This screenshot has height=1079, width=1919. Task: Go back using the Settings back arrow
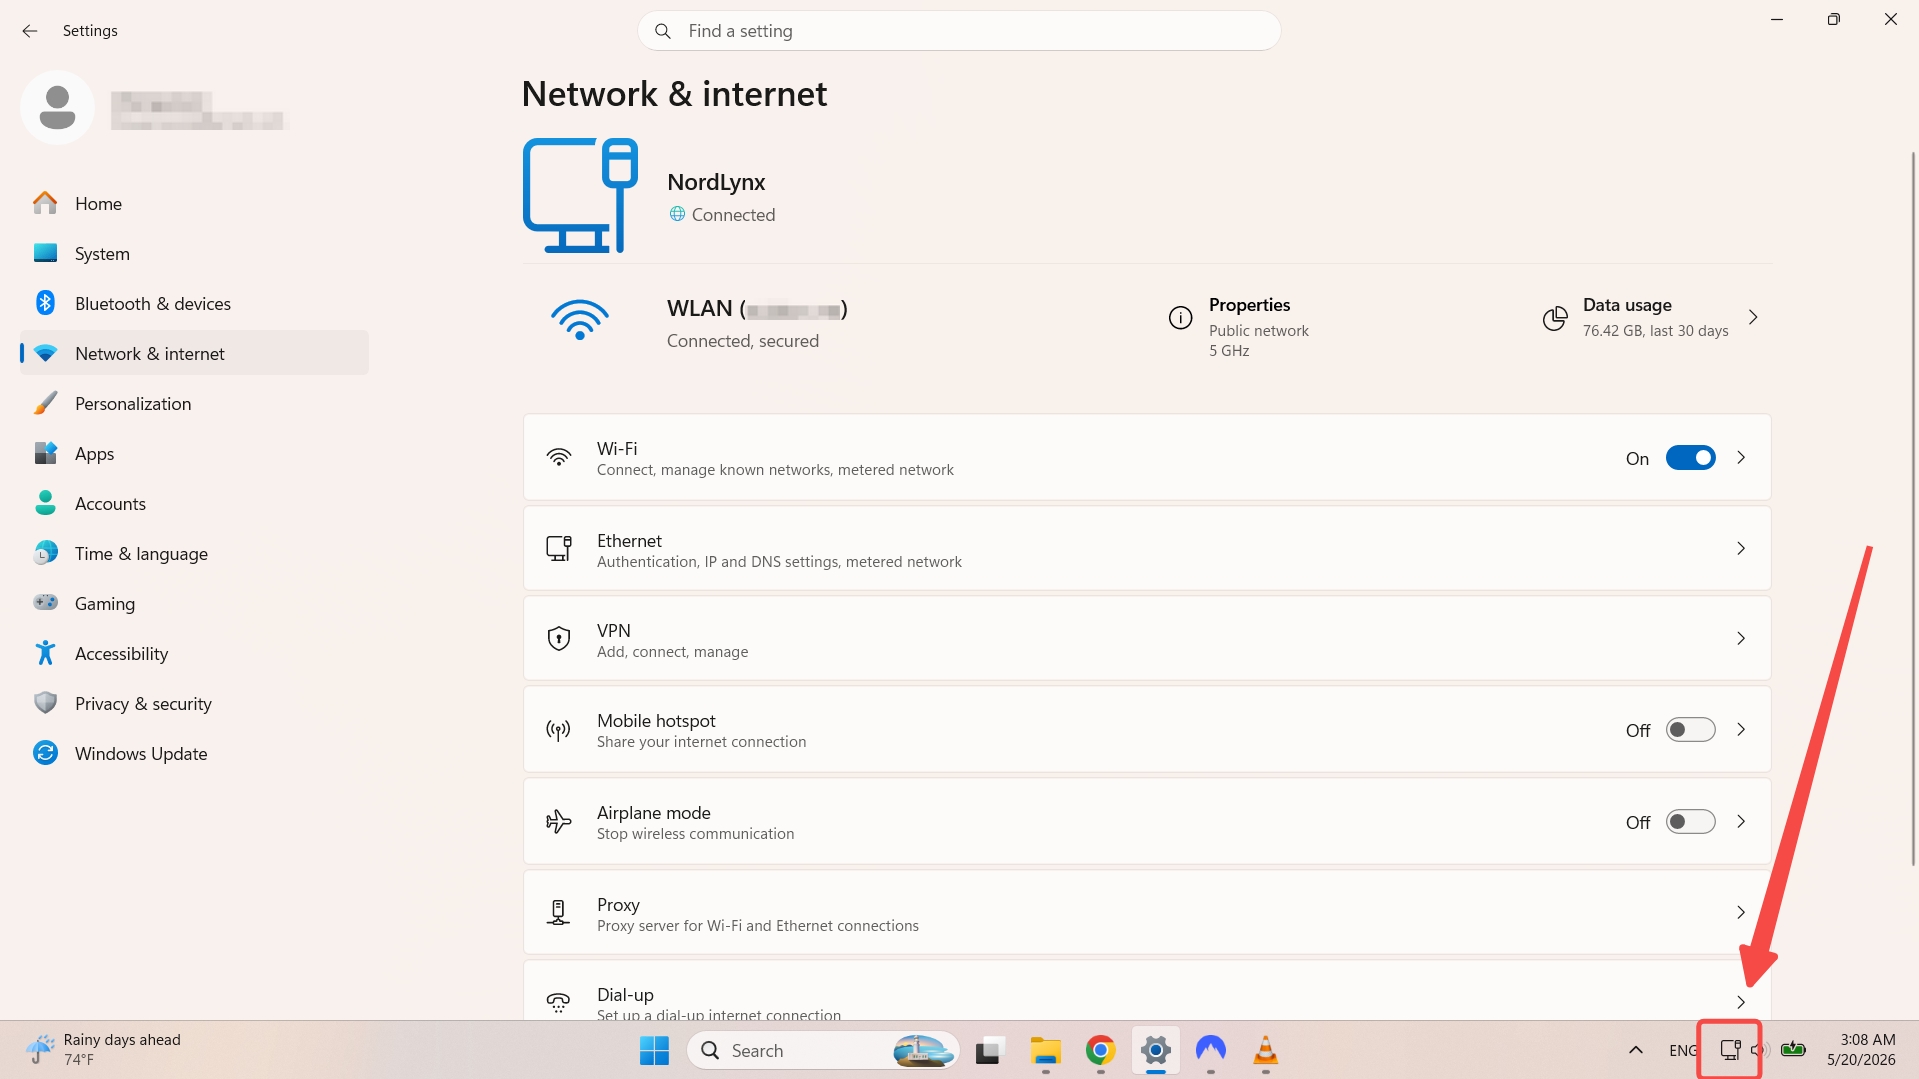pos(30,31)
